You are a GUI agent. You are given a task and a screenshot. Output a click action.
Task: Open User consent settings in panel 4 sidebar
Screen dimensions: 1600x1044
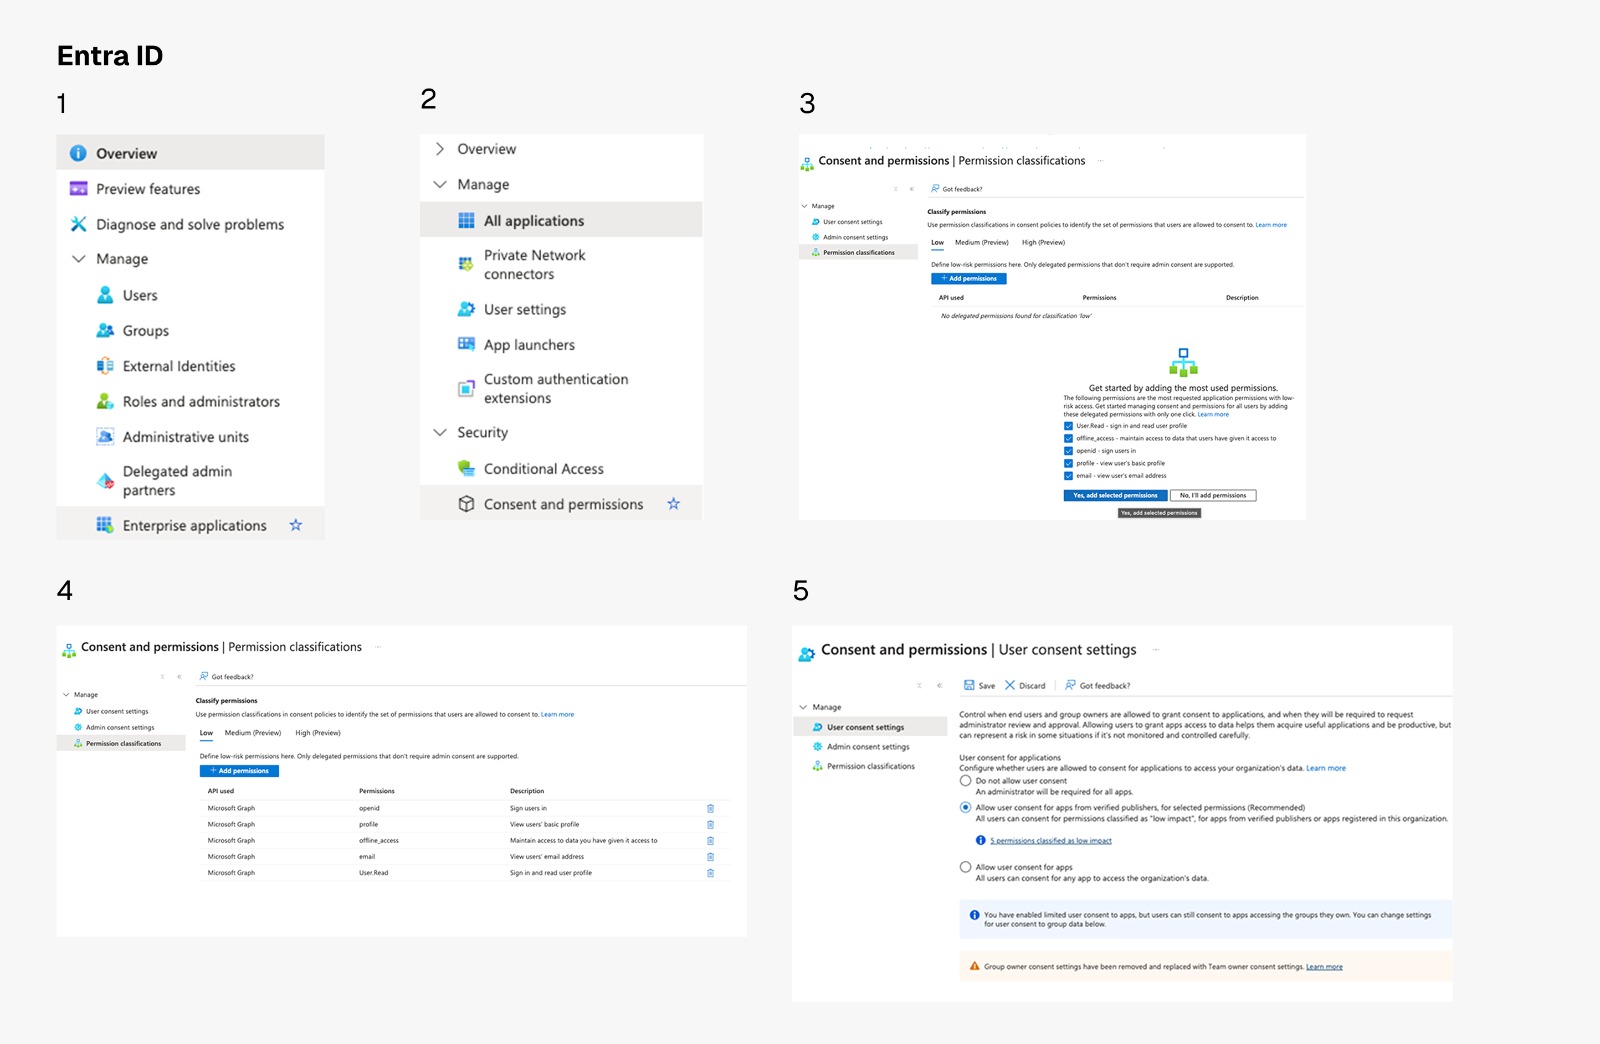point(117,711)
